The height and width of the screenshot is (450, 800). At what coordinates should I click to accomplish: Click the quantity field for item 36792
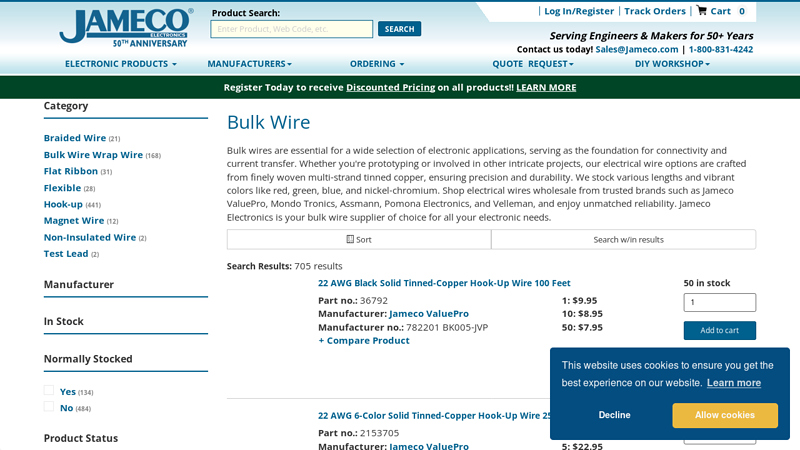click(719, 302)
